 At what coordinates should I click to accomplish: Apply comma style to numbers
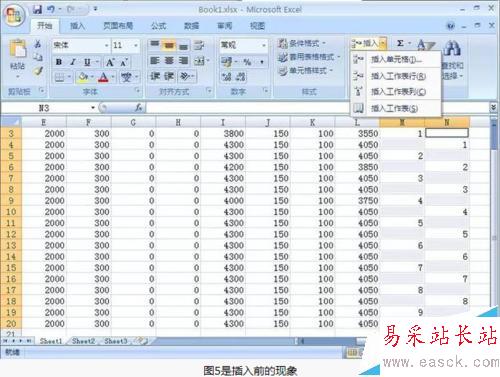[262, 62]
